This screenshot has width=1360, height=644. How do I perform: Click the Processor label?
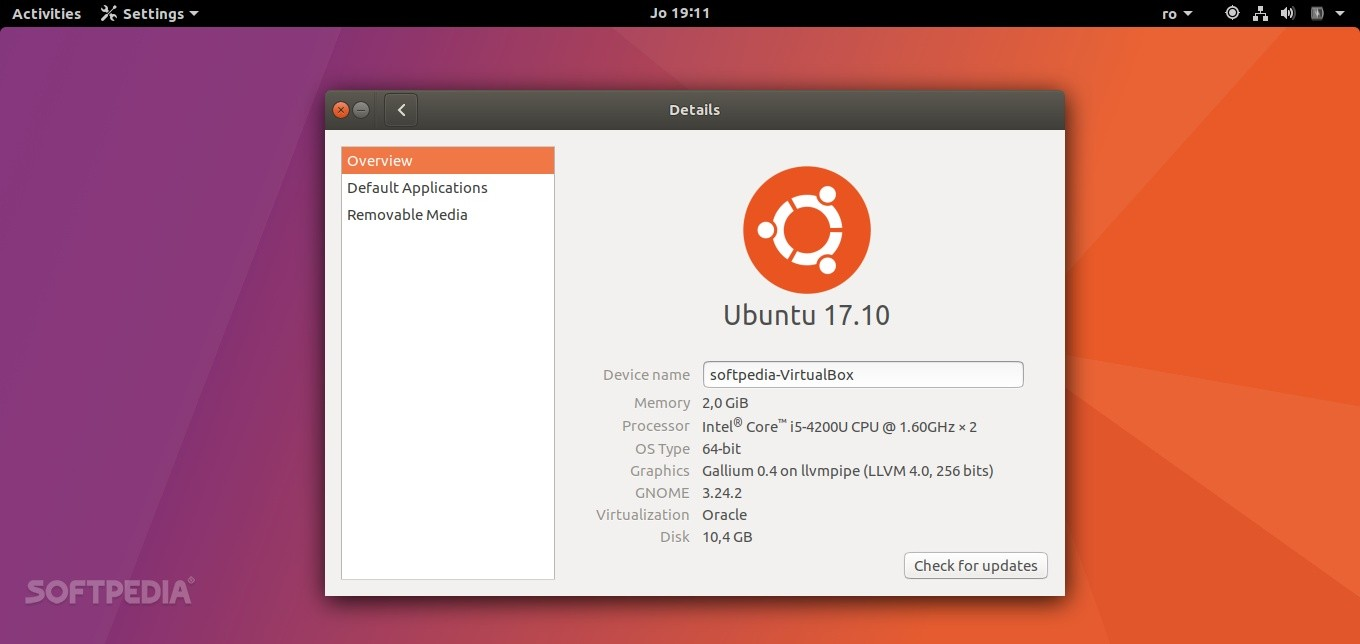(x=656, y=426)
